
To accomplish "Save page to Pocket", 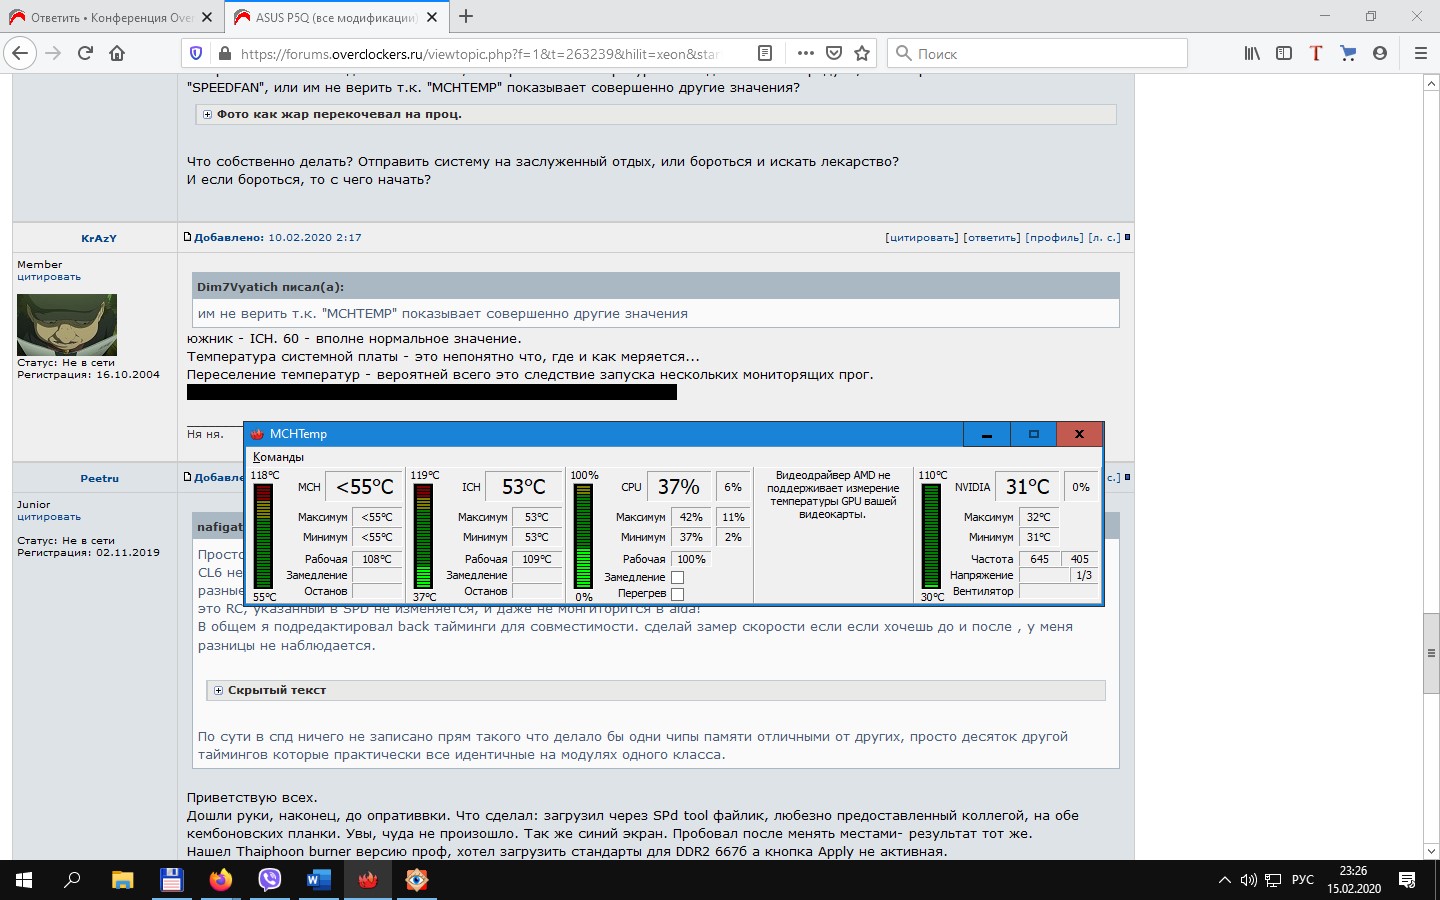I will 834,53.
